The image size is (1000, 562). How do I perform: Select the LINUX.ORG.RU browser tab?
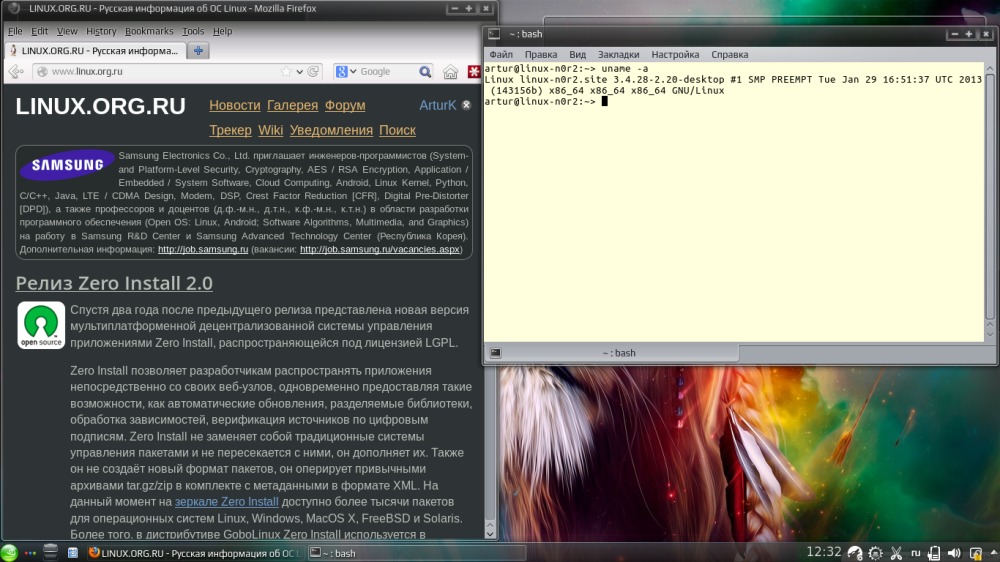(94, 50)
